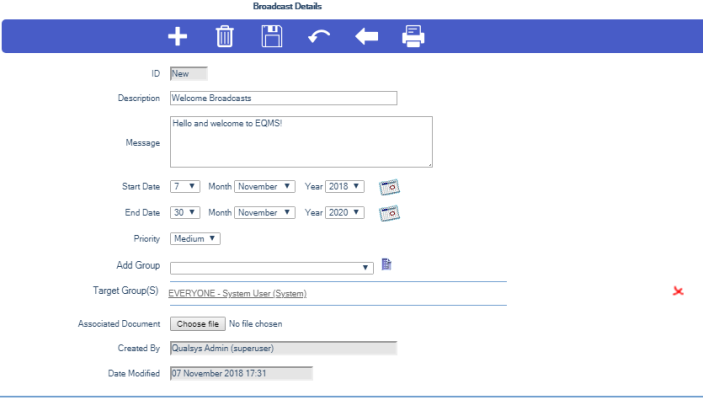Open End Date Year dropdown showing 2020

click(345, 212)
